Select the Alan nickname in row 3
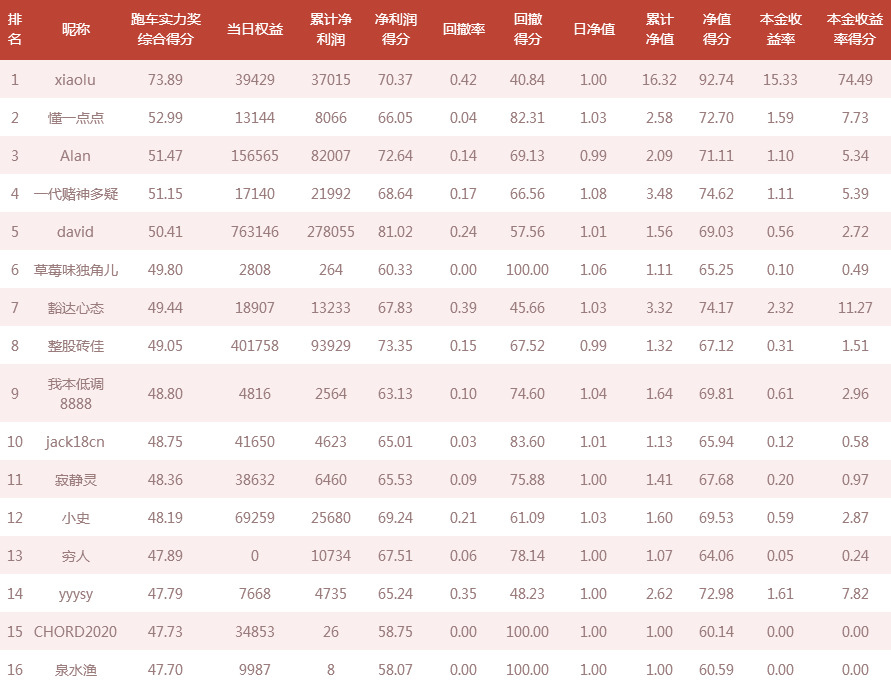This screenshot has height=687, width=891. point(75,156)
